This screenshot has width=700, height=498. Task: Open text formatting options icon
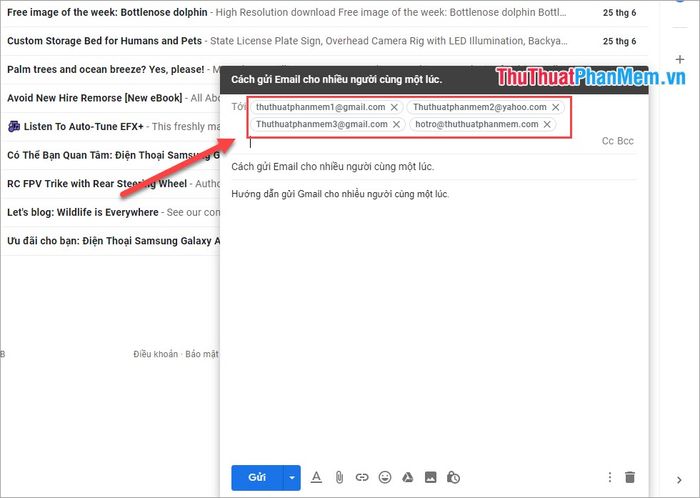coord(316,477)
